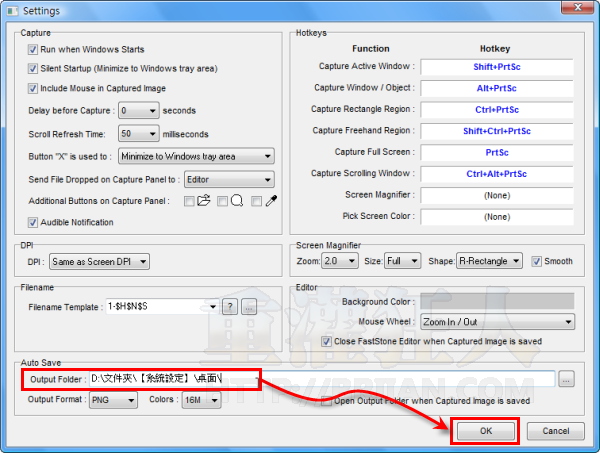
Task: Click the magnifier icon on Additional Buttons row
Action: click(x=237, y=201)
